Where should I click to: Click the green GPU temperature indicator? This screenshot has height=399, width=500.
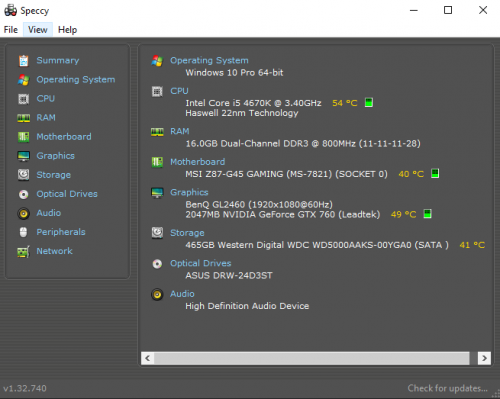point(427,214)
